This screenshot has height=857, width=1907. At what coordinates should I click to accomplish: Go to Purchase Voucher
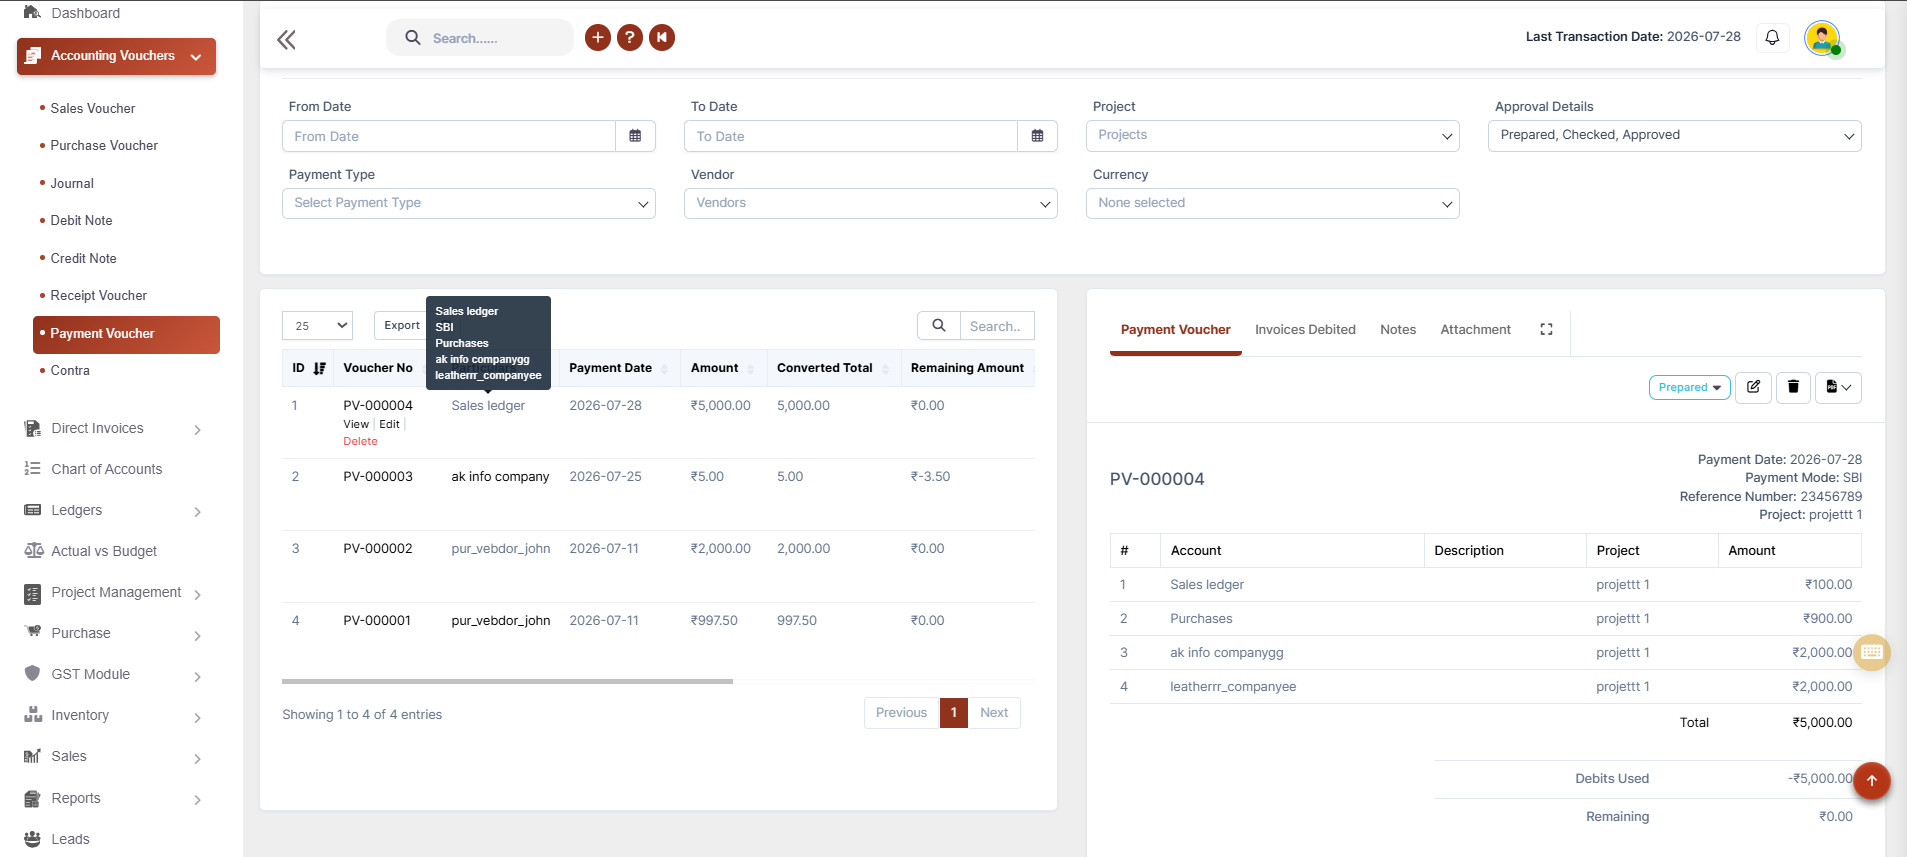click(x=104, y=146)
